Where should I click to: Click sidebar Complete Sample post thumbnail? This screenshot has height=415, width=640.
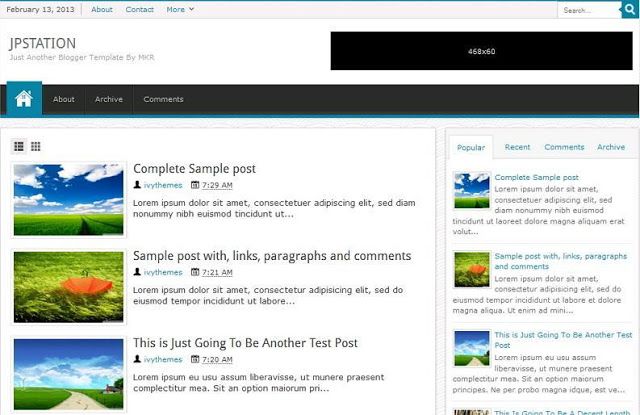(x=472, y=191)
